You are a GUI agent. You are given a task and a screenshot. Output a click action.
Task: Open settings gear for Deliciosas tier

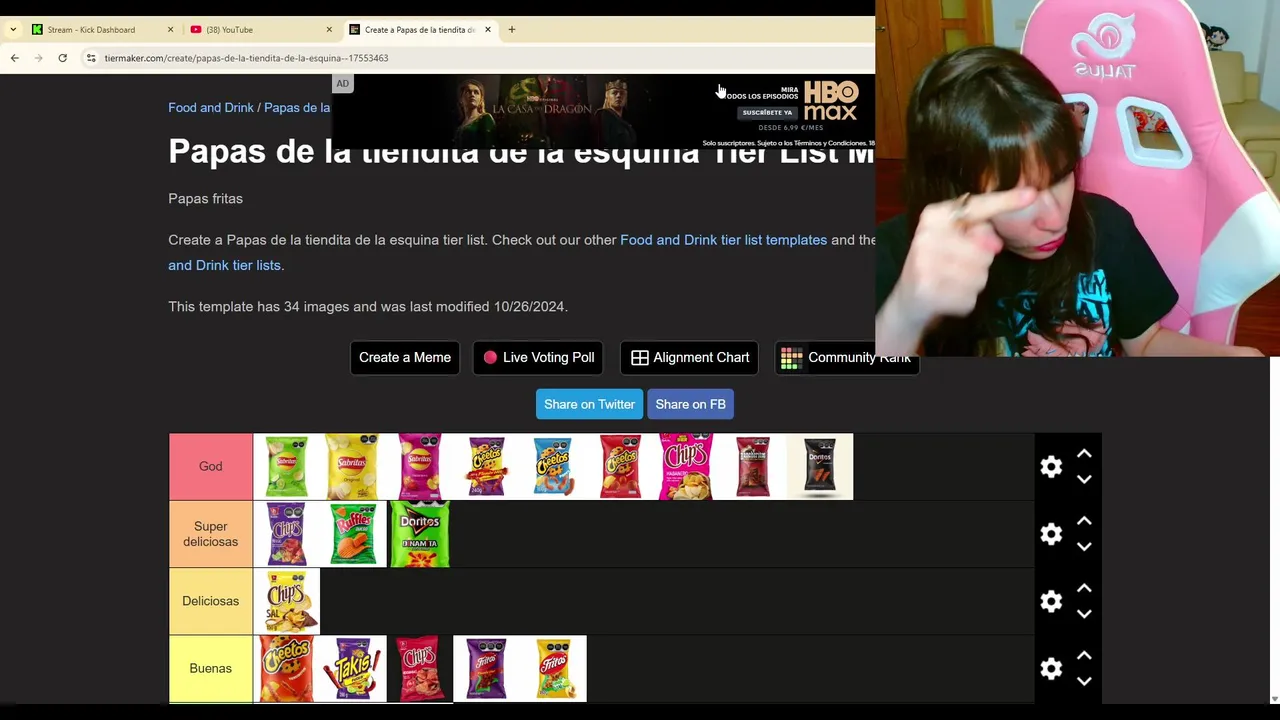click(1051, 601)
